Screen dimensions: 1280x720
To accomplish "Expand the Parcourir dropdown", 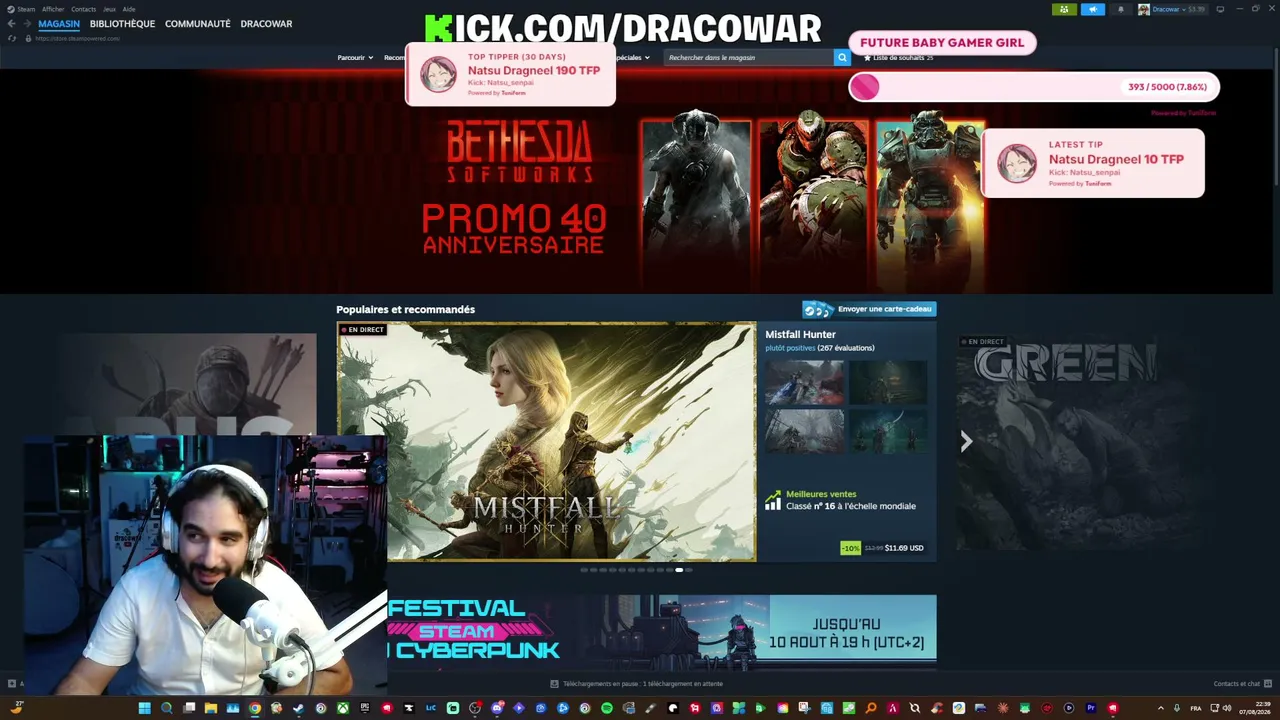I will click(355, 58).
